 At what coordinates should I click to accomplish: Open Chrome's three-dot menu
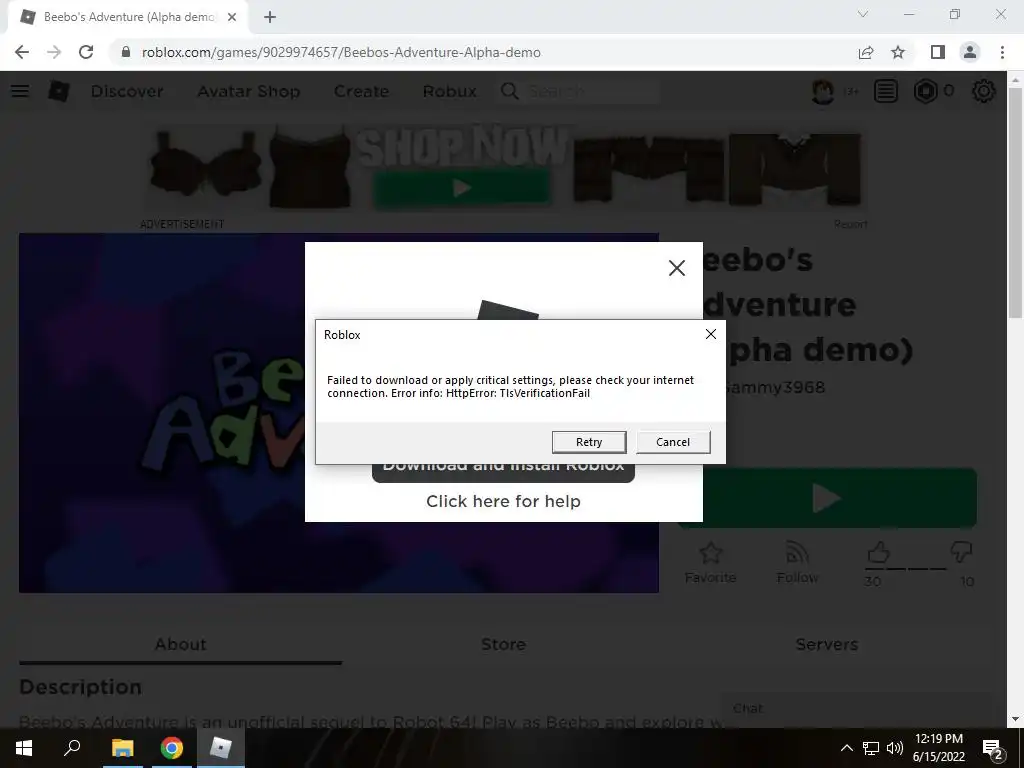[1002, 52]
